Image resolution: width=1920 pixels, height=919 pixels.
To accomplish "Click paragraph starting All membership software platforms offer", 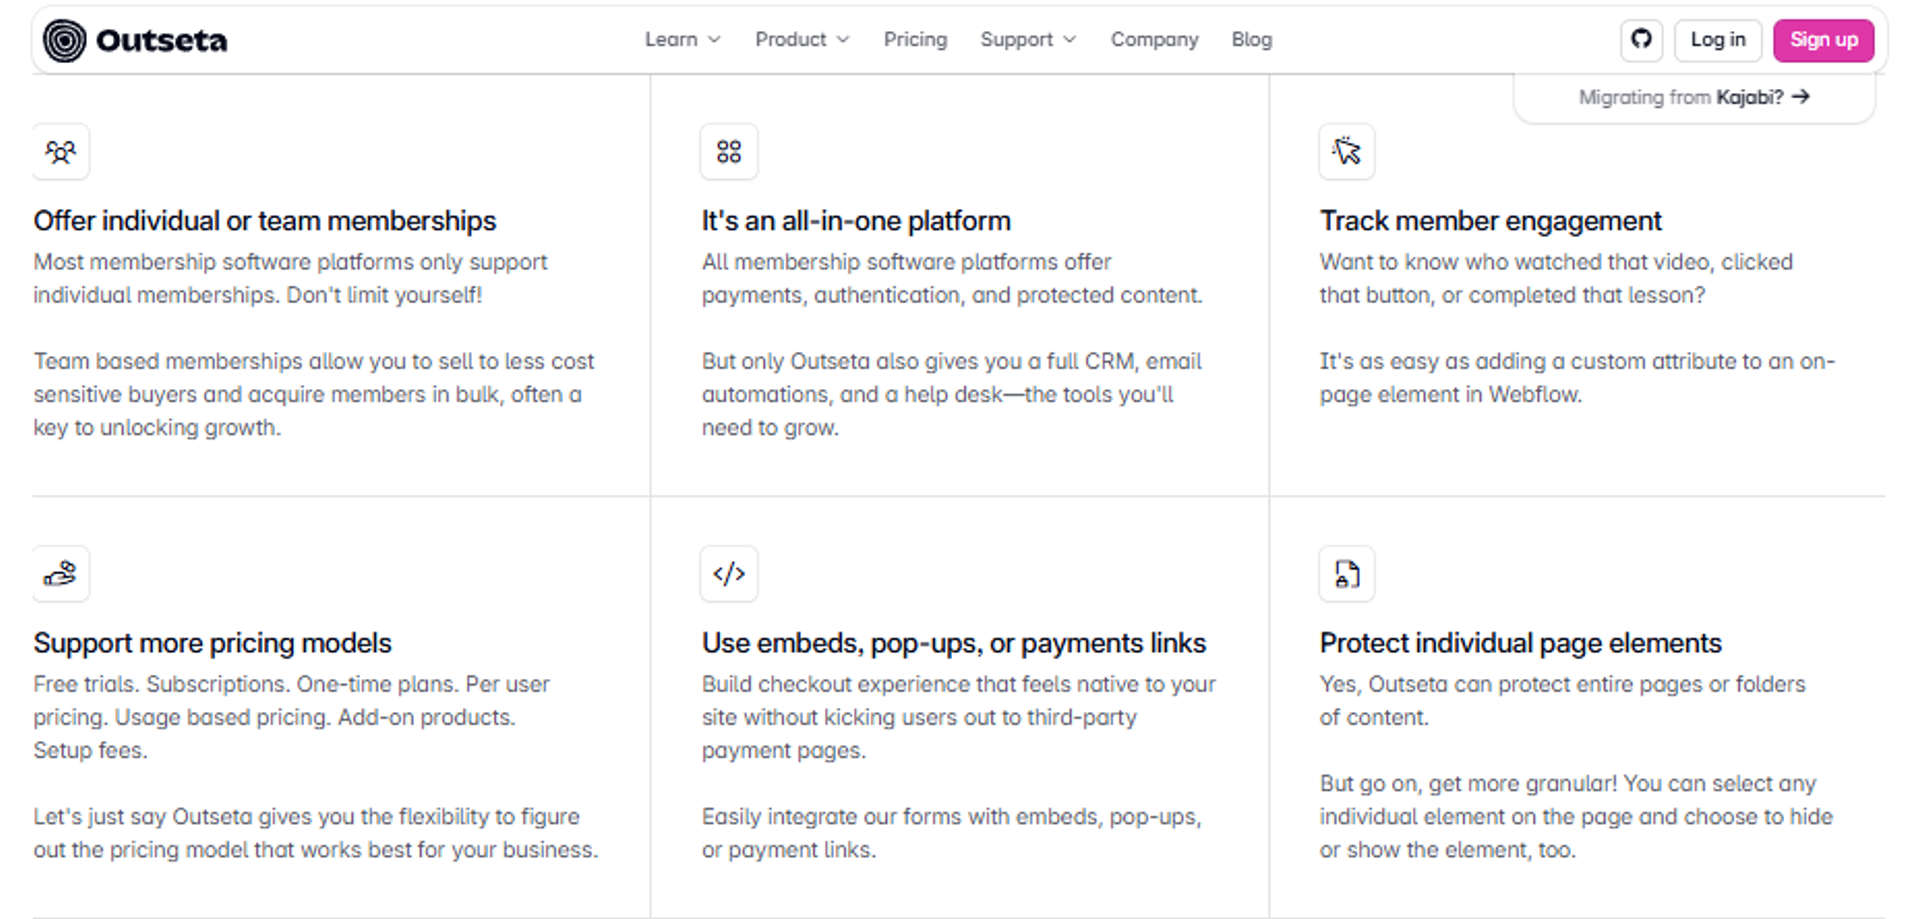I will [x=952, y=278].
